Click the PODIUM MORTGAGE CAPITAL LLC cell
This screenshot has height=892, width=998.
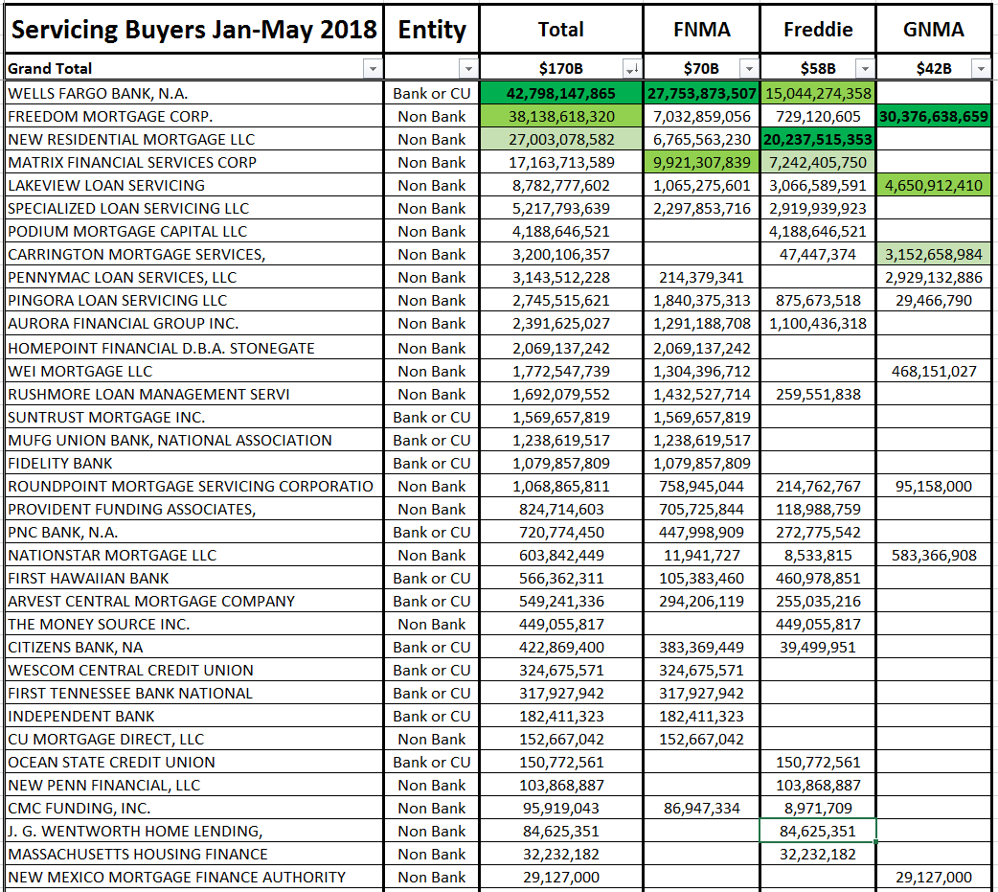pyautogui.click(x=194, y=231)
